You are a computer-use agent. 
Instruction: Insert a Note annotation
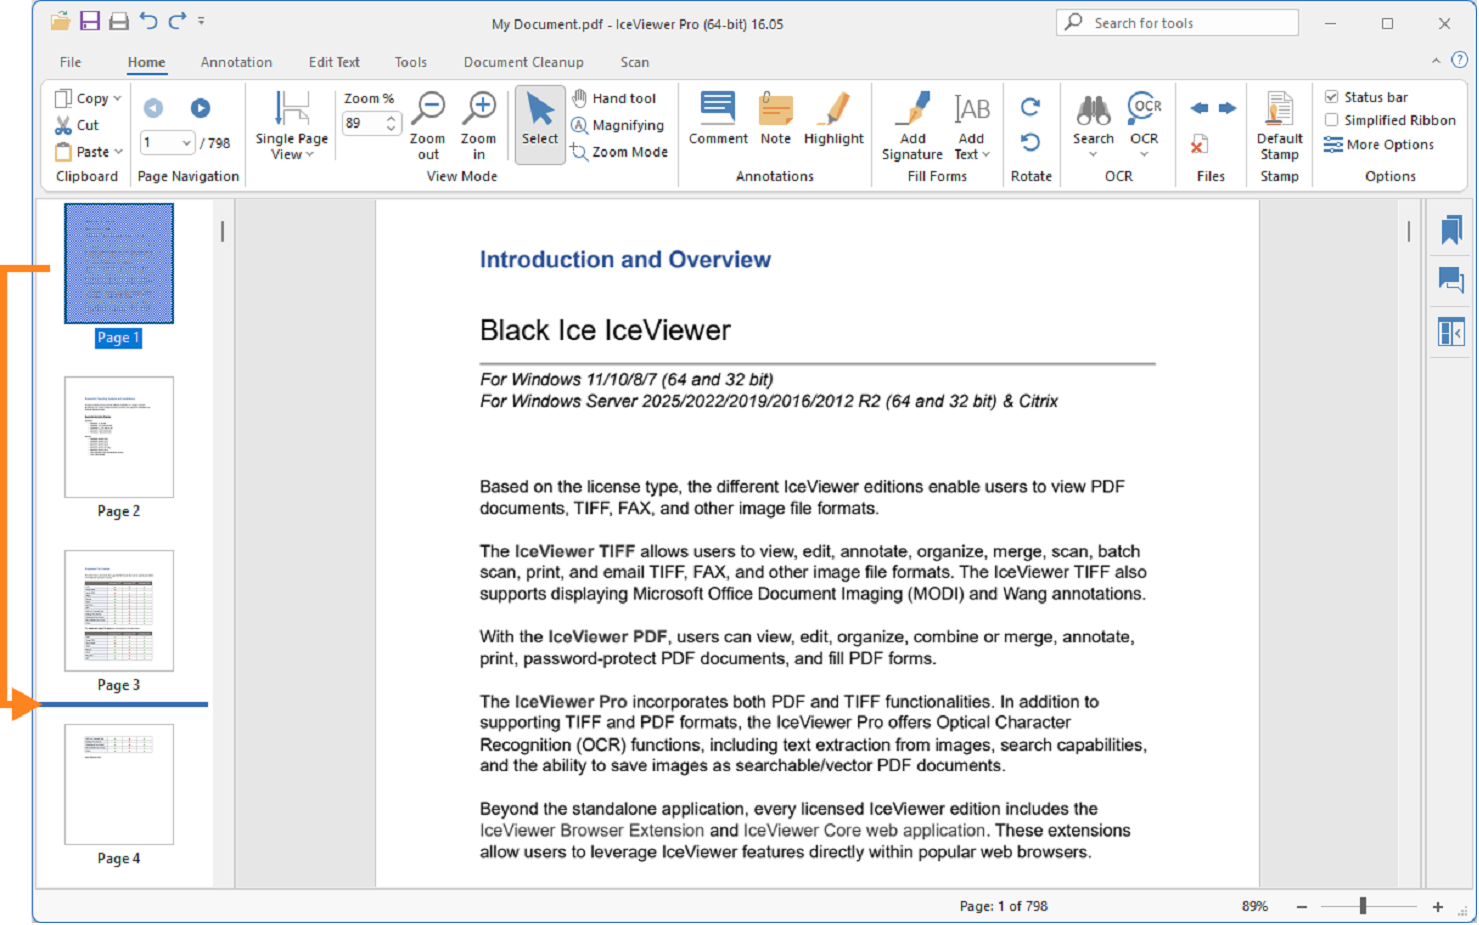(x=776, y=118)
